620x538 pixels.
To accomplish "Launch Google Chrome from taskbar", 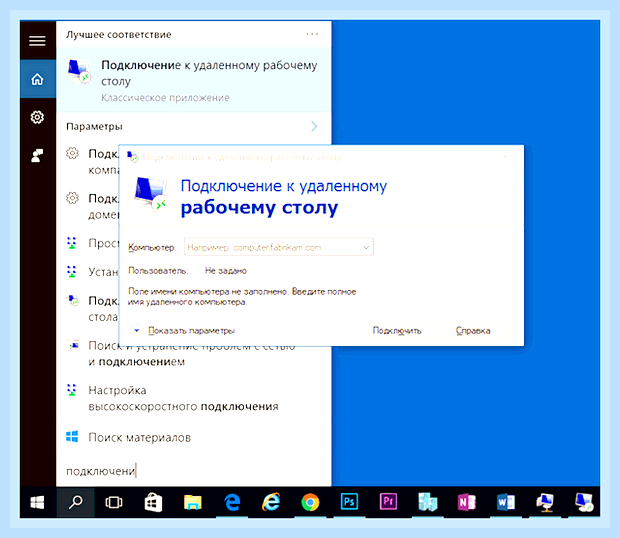I will coord(310,502).
